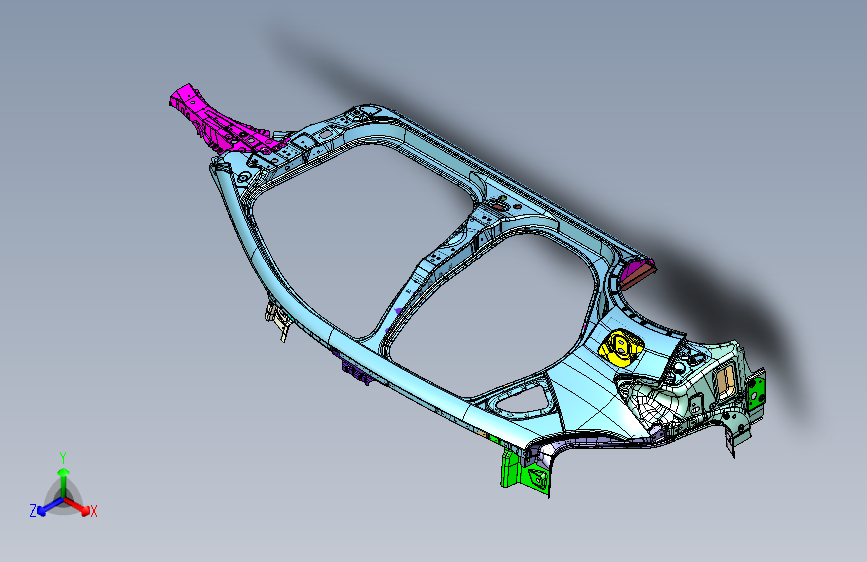
Task: Click the blue Z axis of the triad
Action: (46, 508)
